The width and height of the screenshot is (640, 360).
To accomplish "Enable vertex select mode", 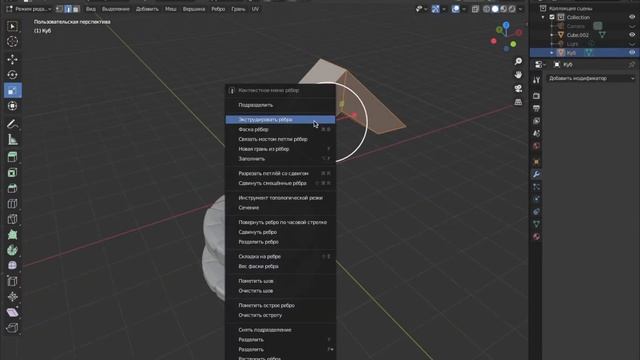I will (x=60, y=9).
